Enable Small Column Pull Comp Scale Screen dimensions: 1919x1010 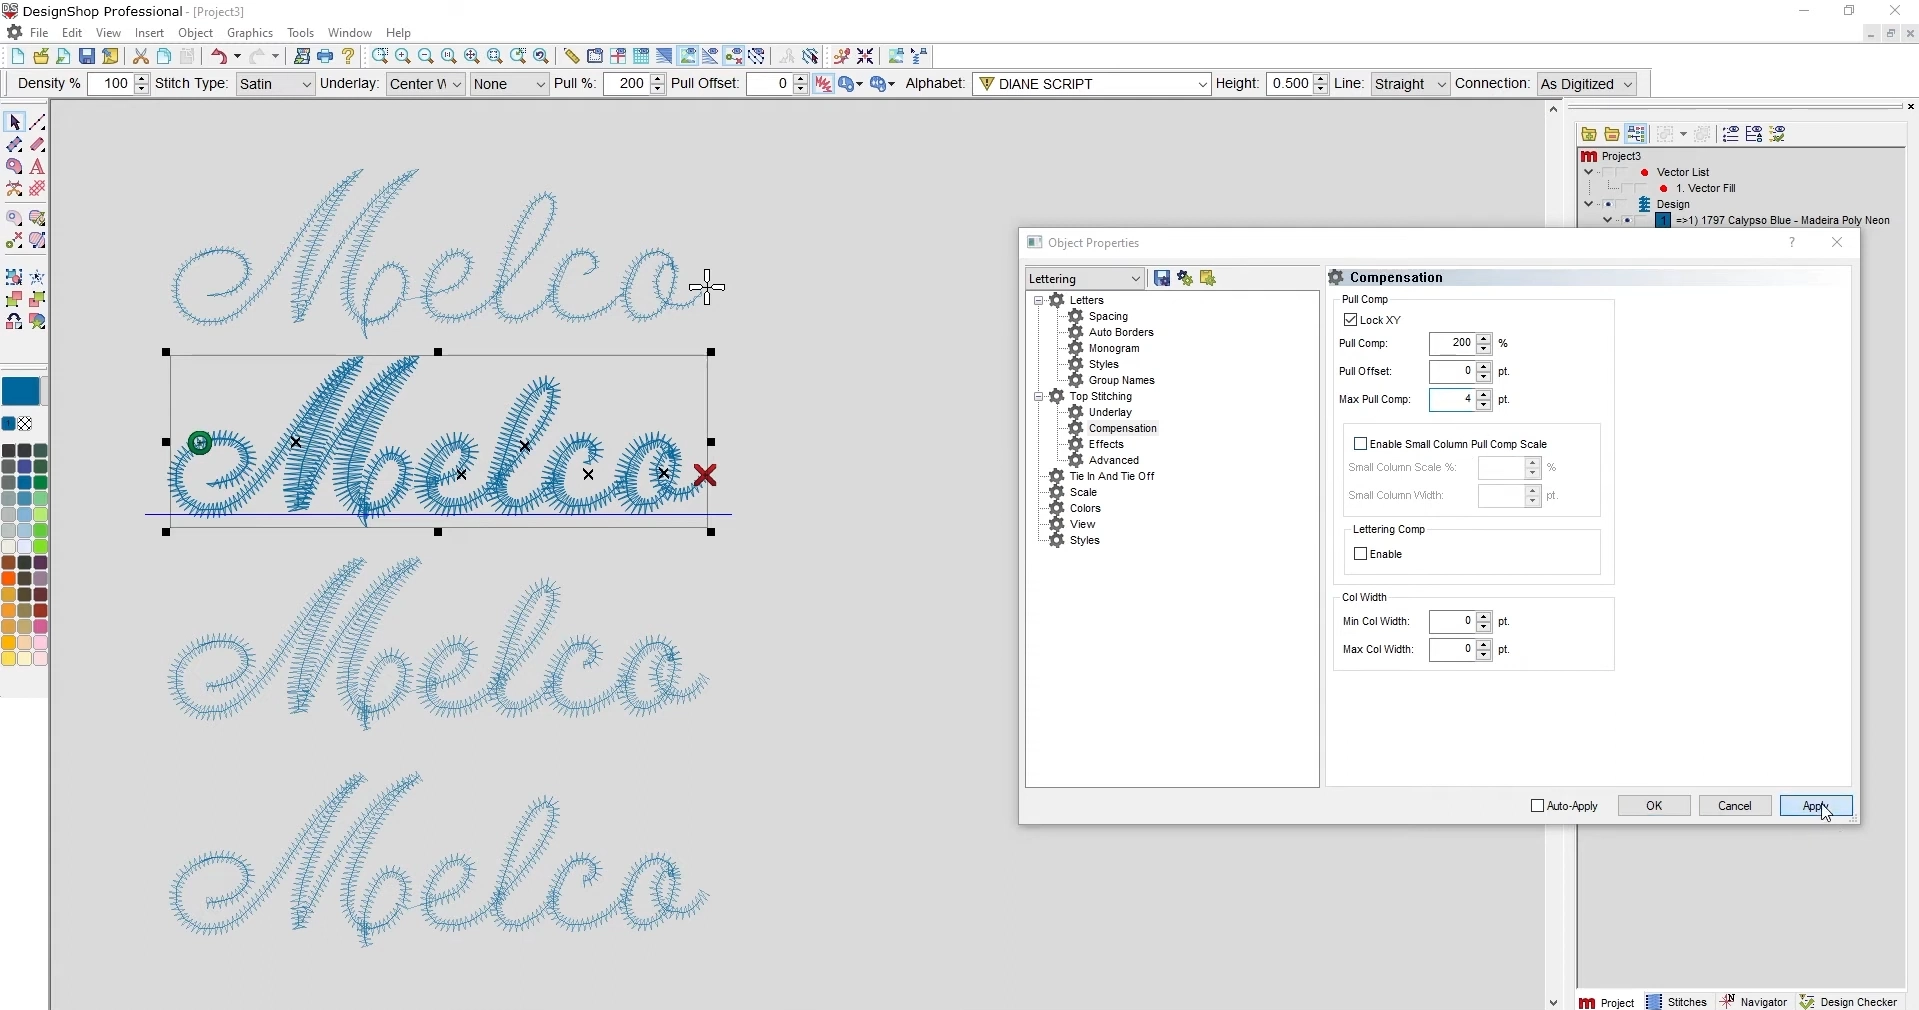tap(1361, 444)
